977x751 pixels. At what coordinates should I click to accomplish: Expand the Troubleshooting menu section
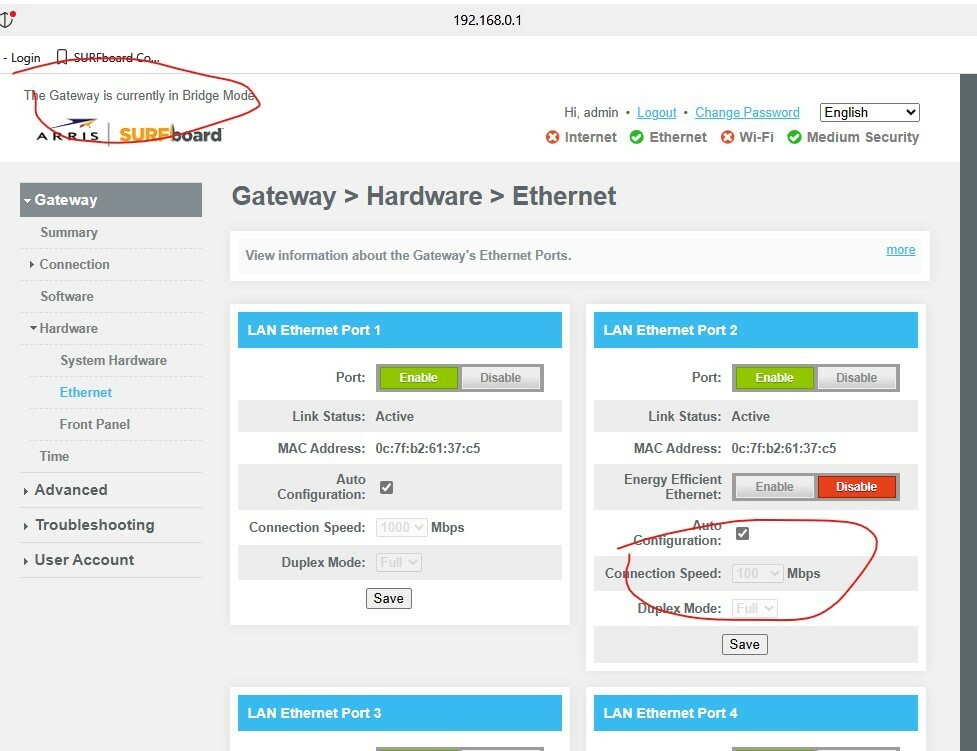tap(94, 525)
